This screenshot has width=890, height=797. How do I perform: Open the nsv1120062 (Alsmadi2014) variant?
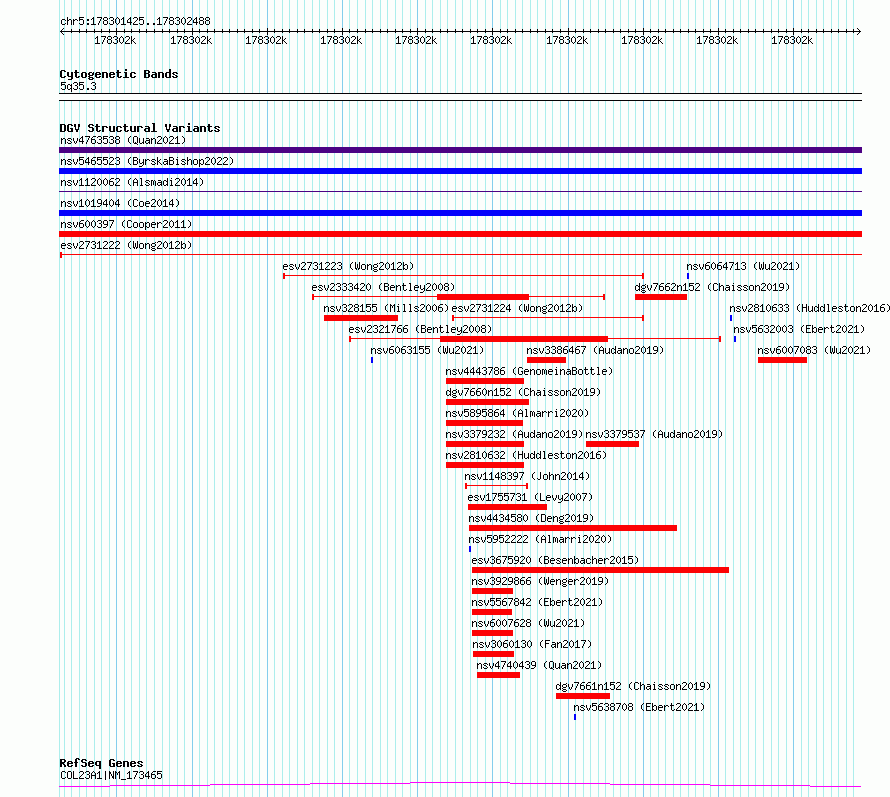coord(132,182)
